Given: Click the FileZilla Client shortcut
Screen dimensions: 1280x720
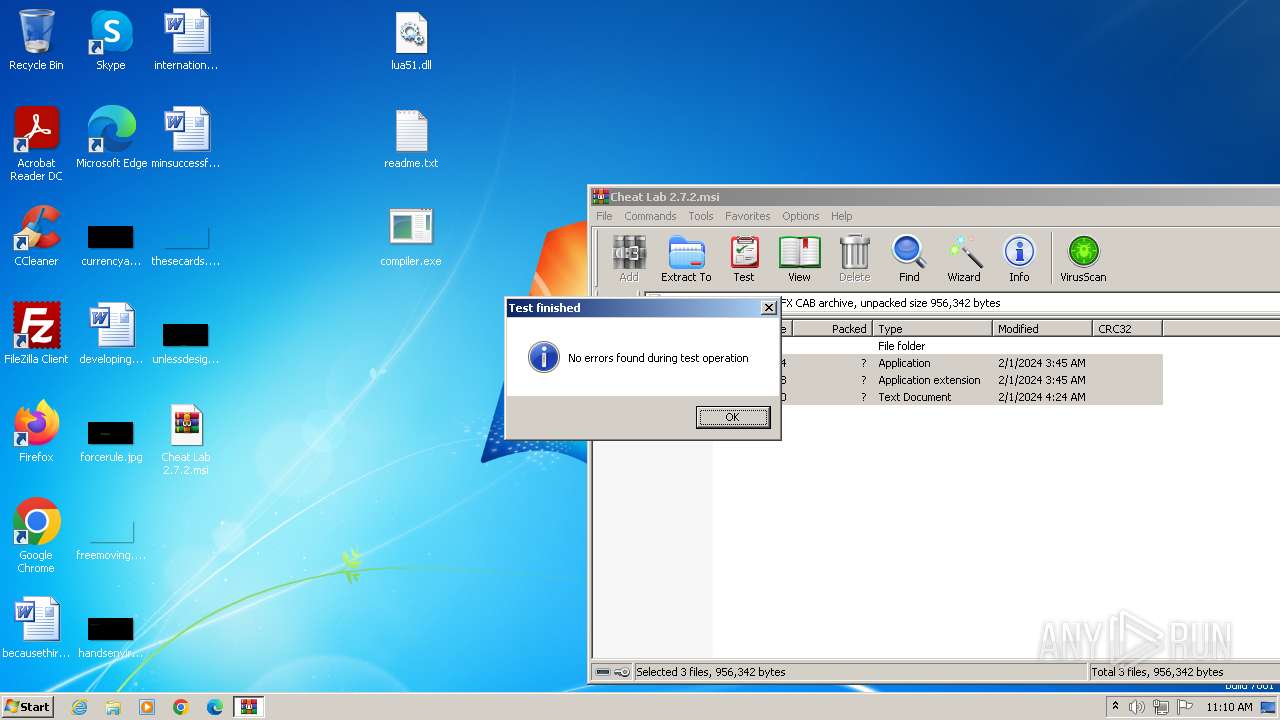Looking at the screenshot, I should (x=36, y=334).
